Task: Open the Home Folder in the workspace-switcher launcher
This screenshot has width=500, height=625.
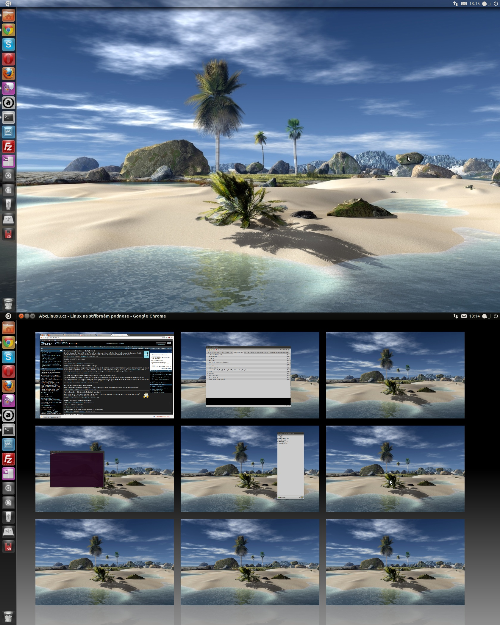Action: coord(8,328)
